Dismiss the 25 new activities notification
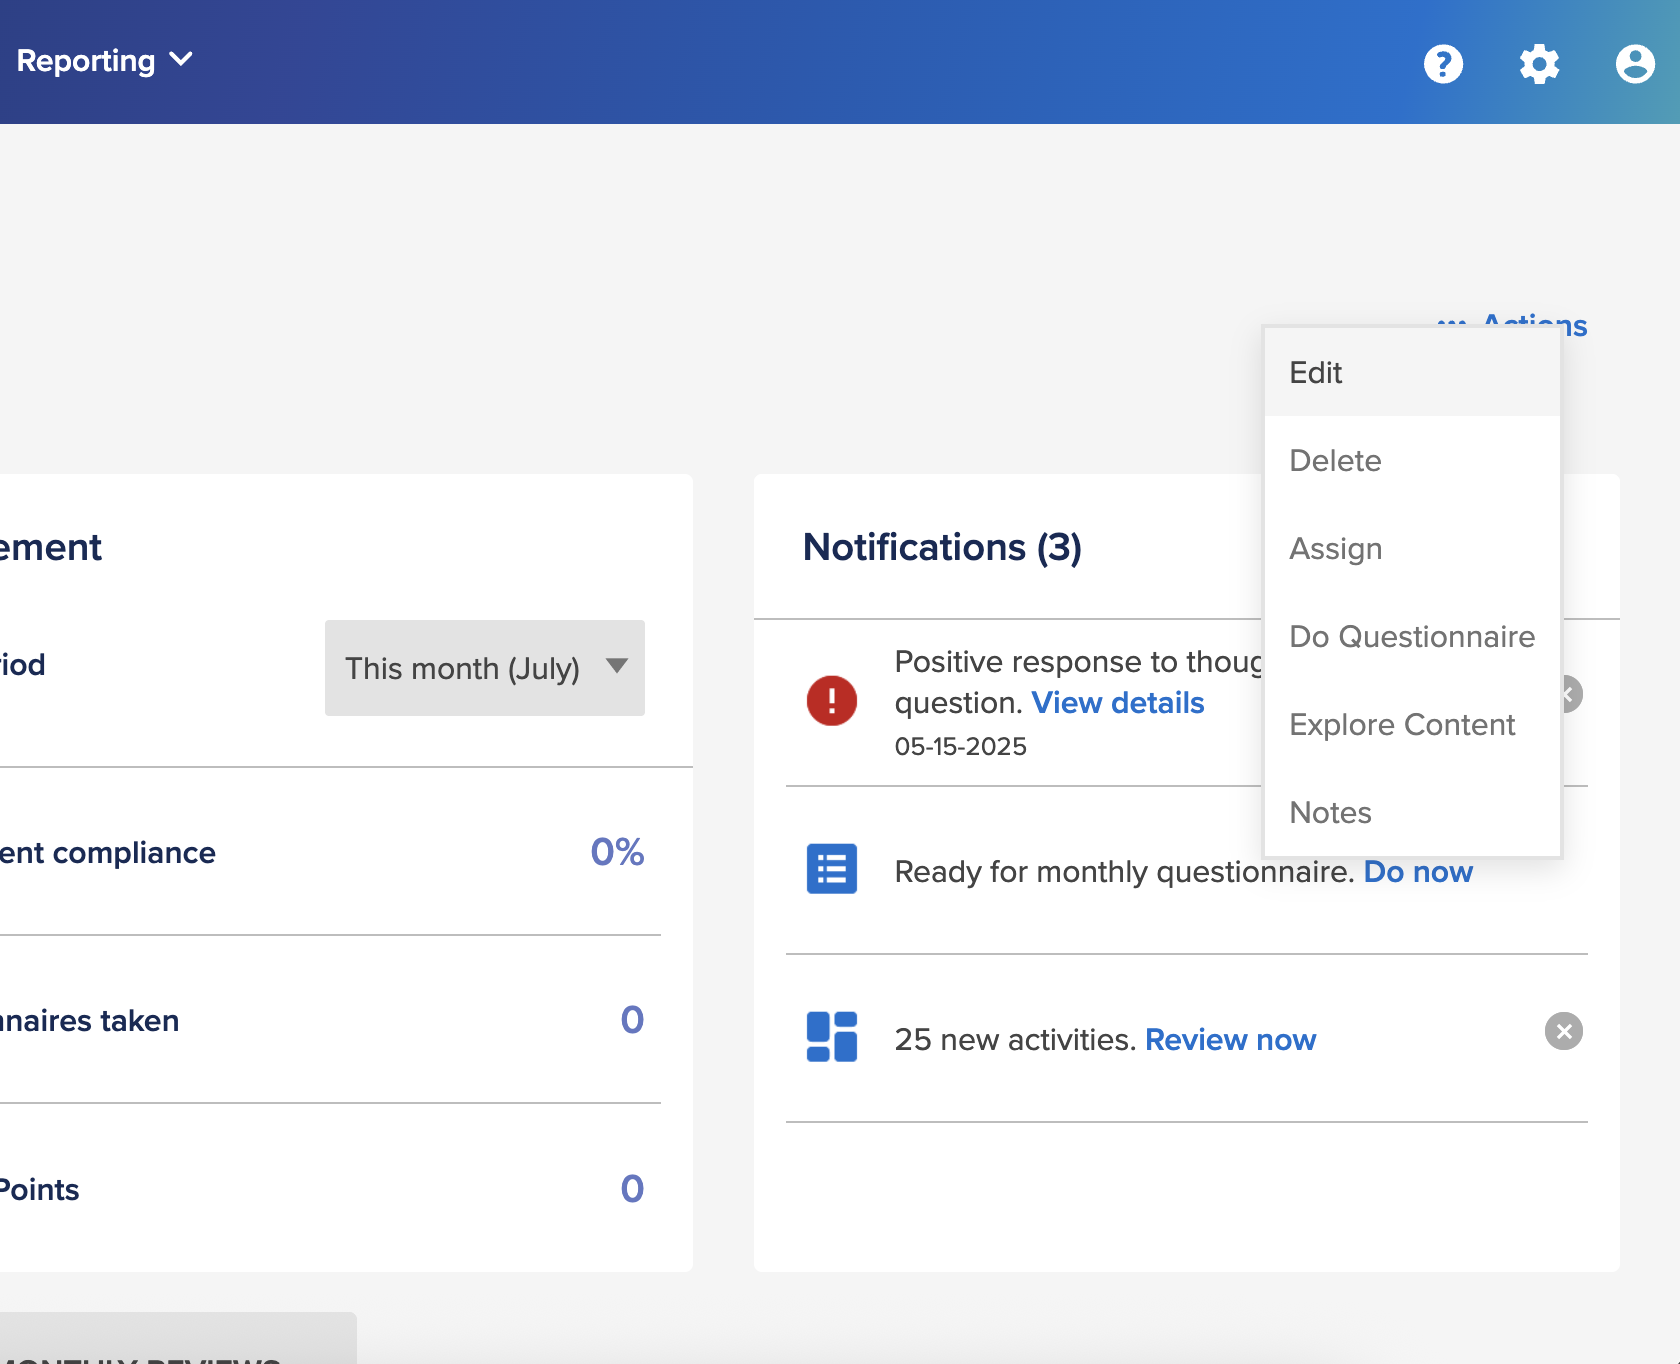This screenshot has width=1680, height=1364. click(x=1564, y=1031)
